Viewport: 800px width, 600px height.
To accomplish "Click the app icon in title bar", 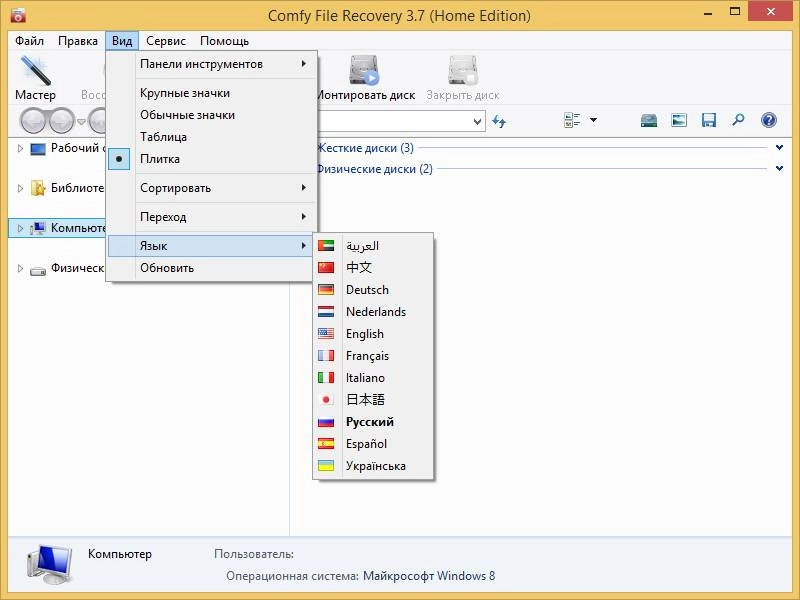I will pyautogui.click(x=18, y=15).
